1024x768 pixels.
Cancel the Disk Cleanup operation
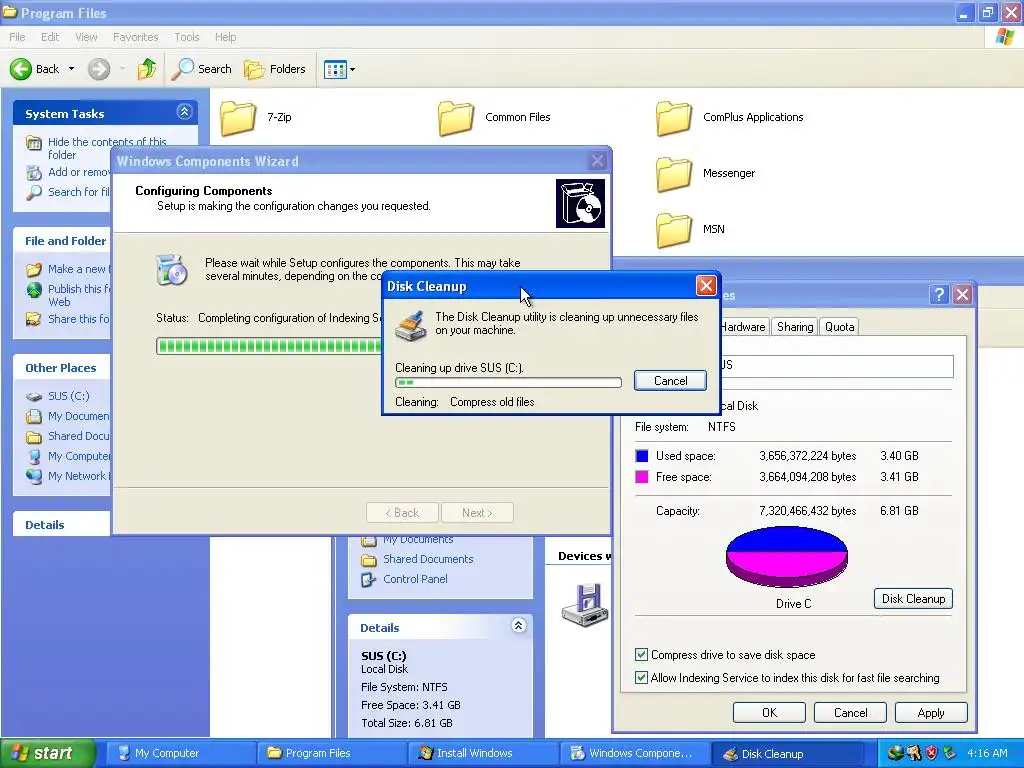point(670,381)
